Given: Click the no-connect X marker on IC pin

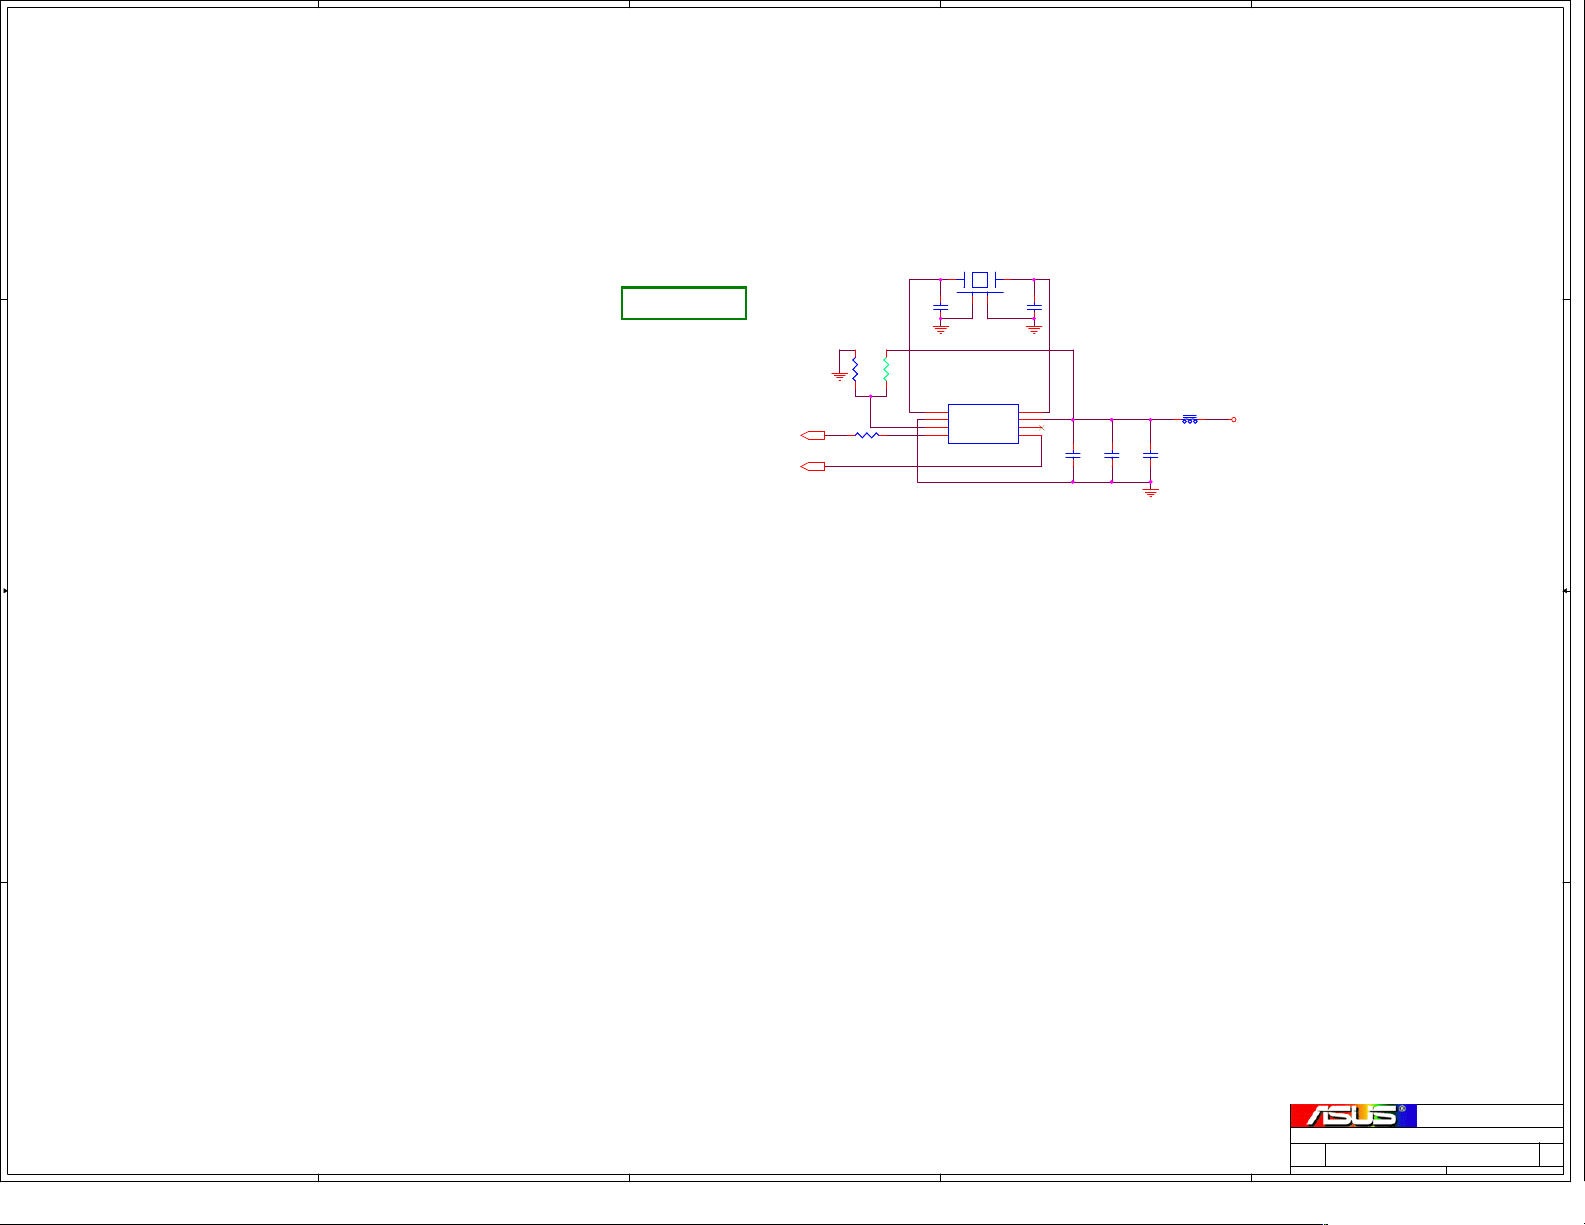Looking at the screenshot, I should click(1041, 428).
